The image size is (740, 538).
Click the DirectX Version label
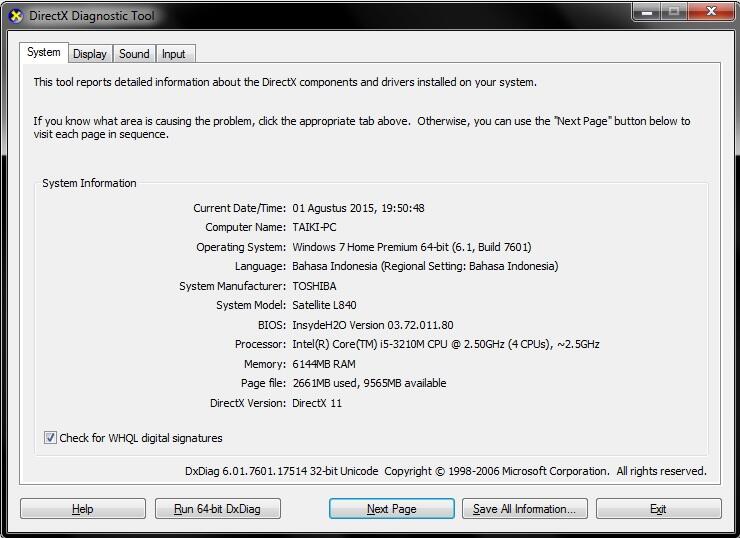pyautogui.click(x=248, y=403)
